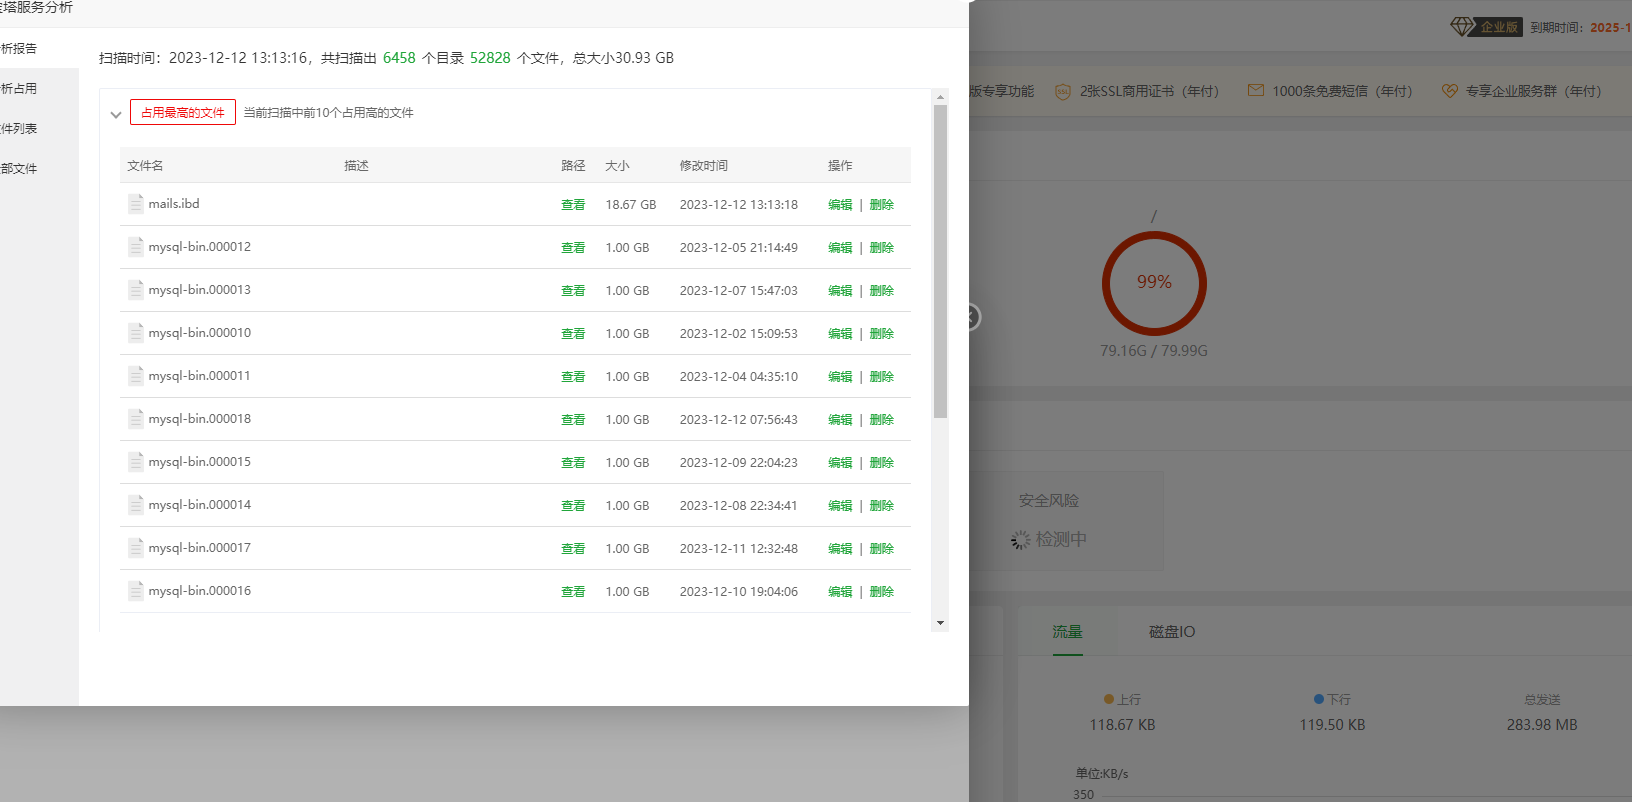Click the mysql-bin.000012 file icon

pos(135,247)
